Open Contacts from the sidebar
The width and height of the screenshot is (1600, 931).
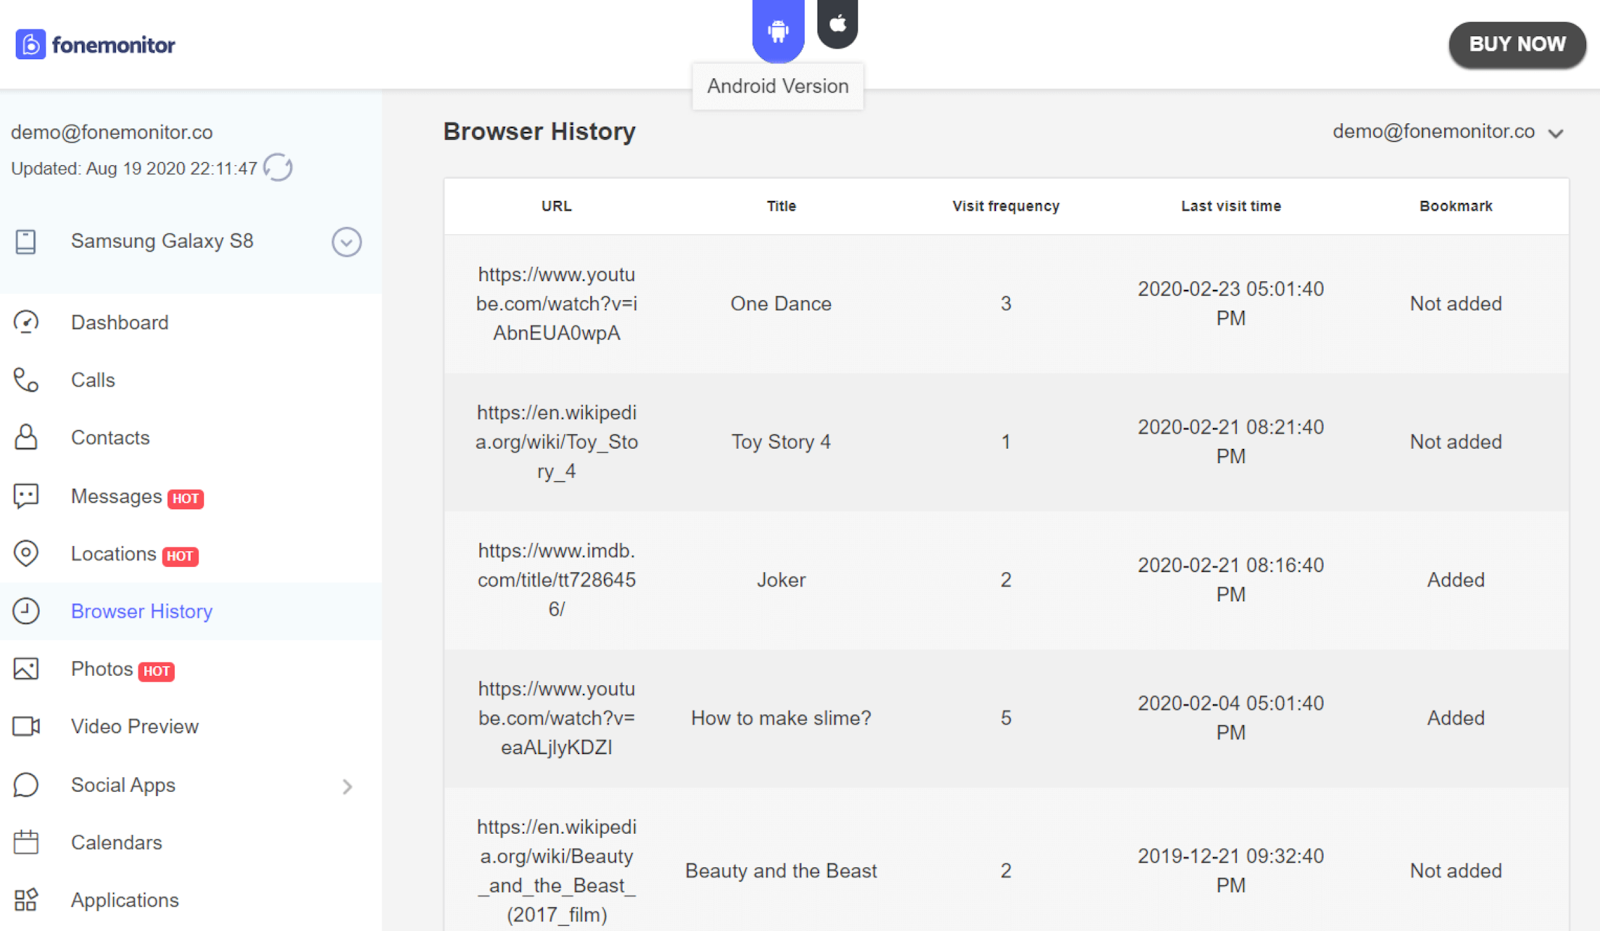coord(110,437)
